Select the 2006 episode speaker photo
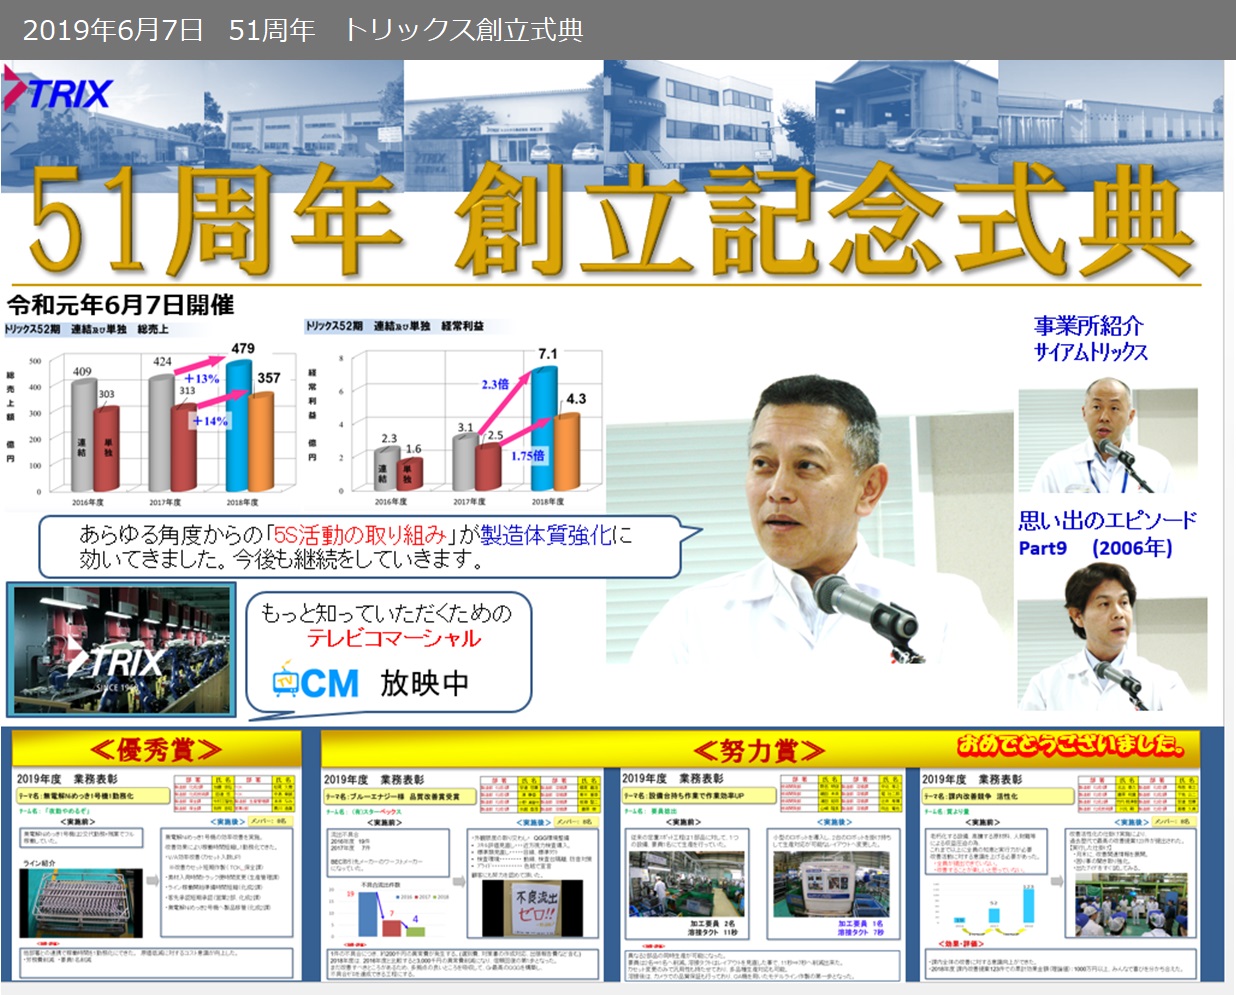1236x995 pixels. pos(1111,637)
